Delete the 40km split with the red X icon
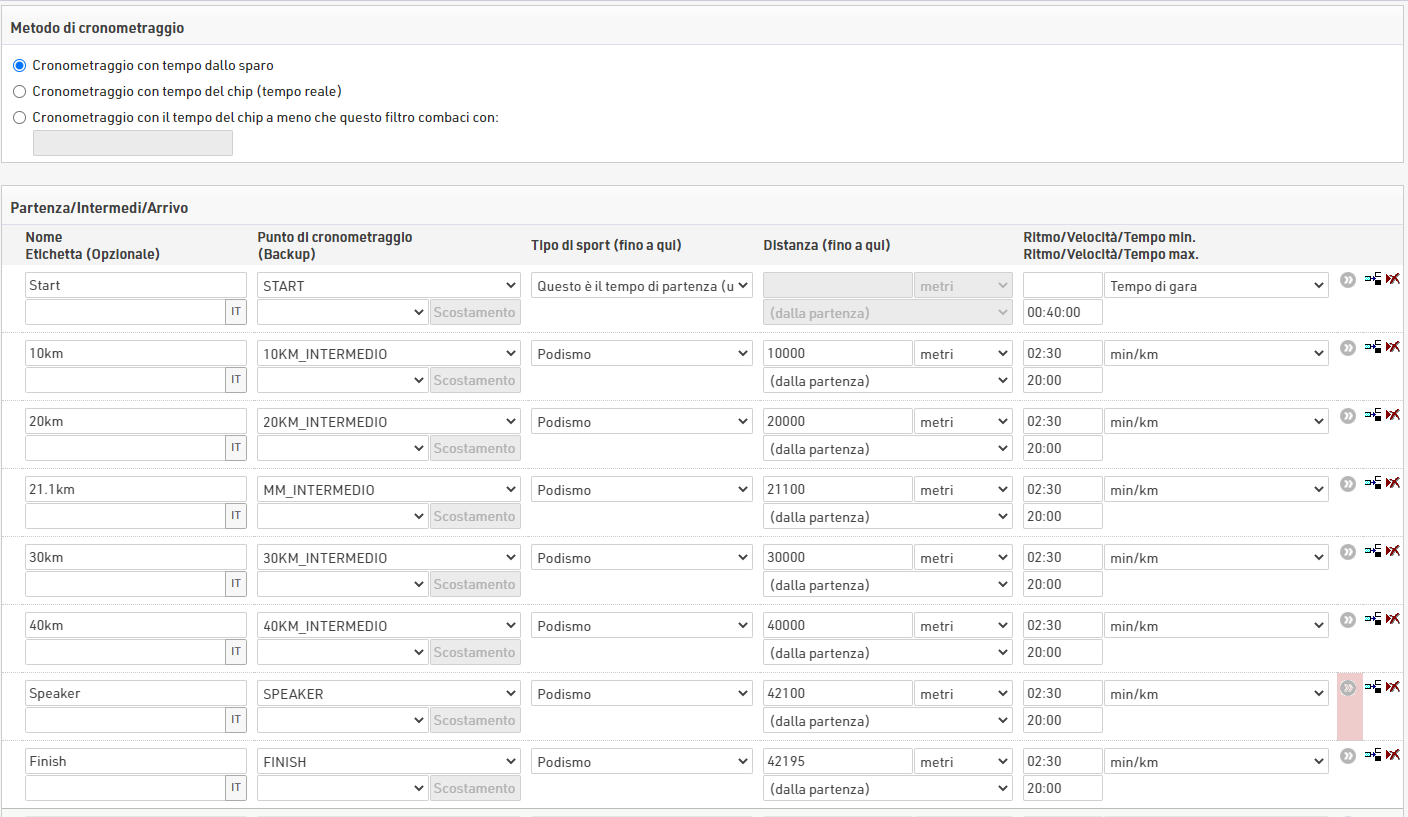 pyautogui.click(x=1392, y=619)
